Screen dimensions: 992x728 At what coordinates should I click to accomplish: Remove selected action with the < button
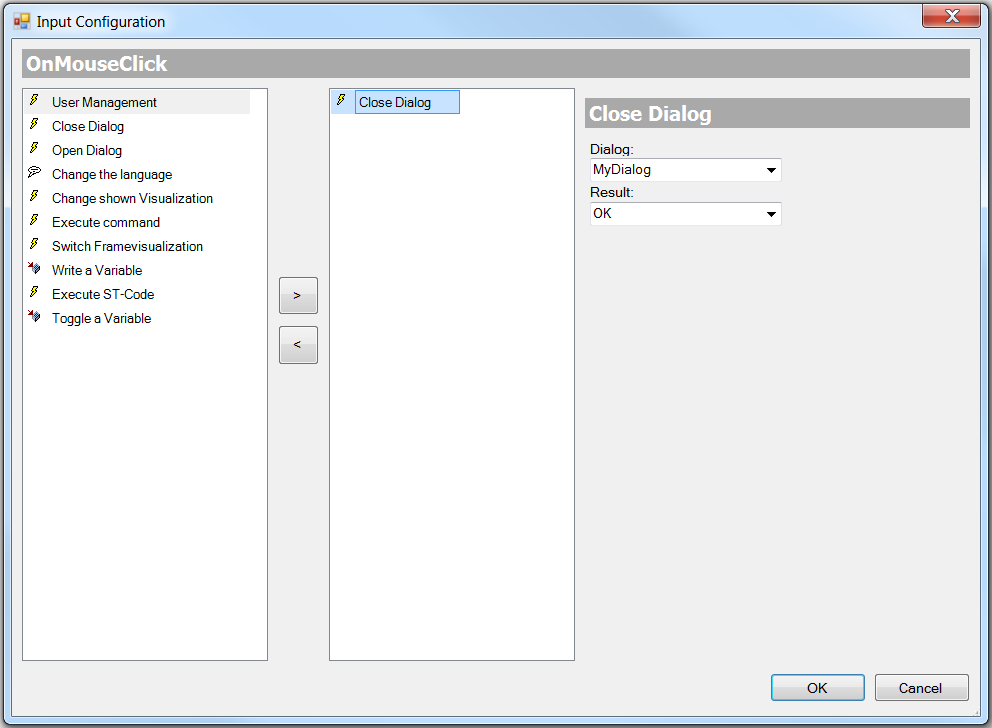click(298, 345)
